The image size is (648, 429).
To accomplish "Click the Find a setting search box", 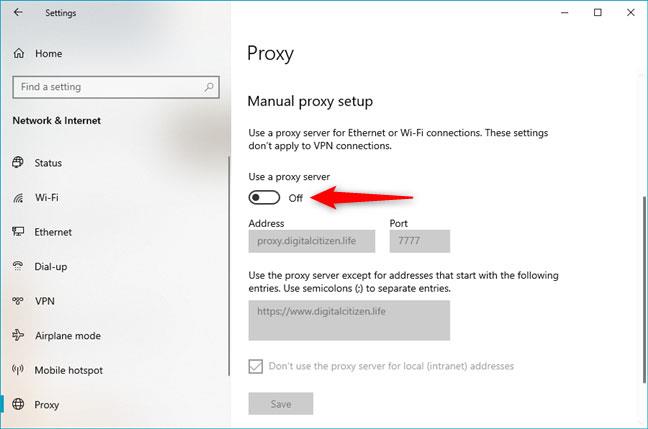I will click(x=116, y=87).
